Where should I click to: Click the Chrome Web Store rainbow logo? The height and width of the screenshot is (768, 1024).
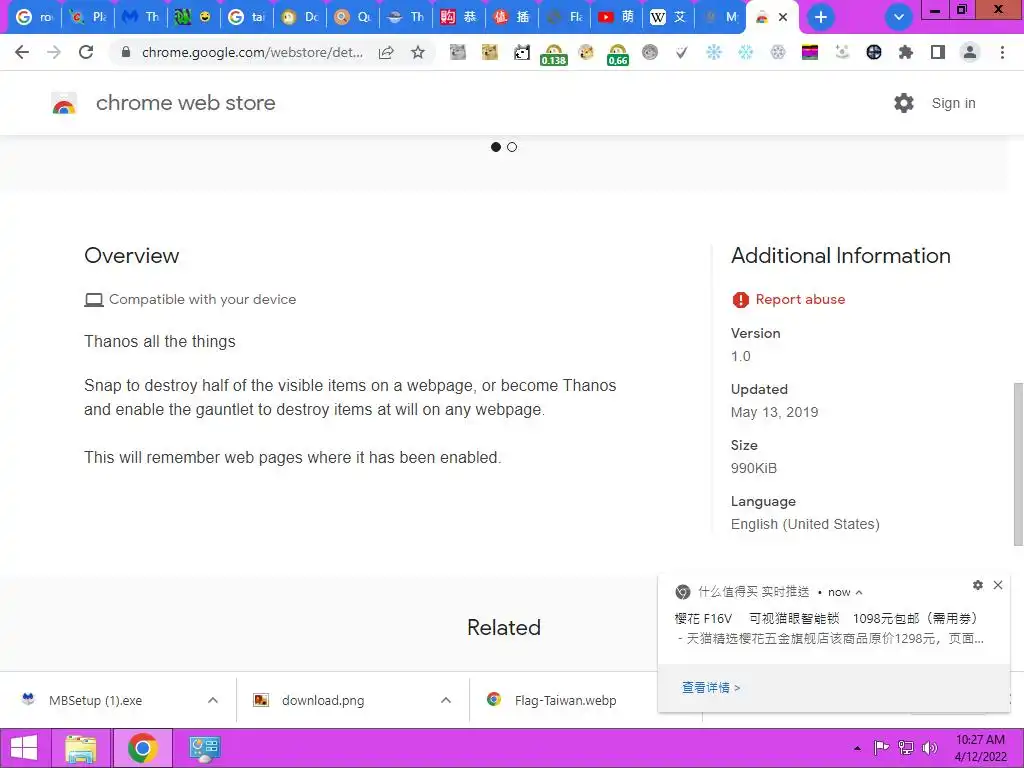tap(64, 103)
